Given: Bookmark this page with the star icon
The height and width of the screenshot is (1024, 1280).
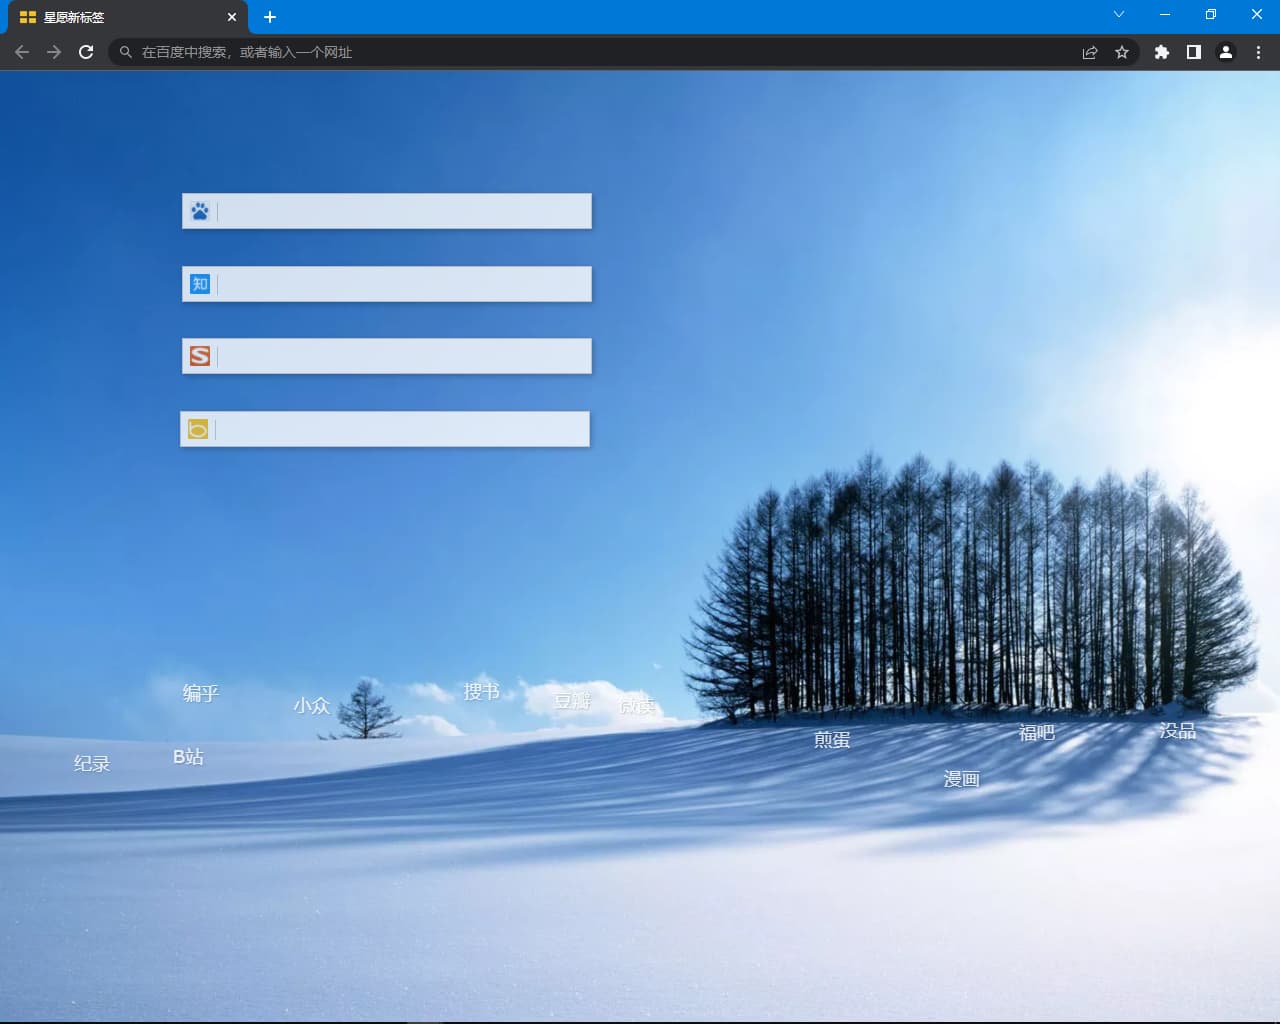Looking at the screenshot, I should point(1122,52).
